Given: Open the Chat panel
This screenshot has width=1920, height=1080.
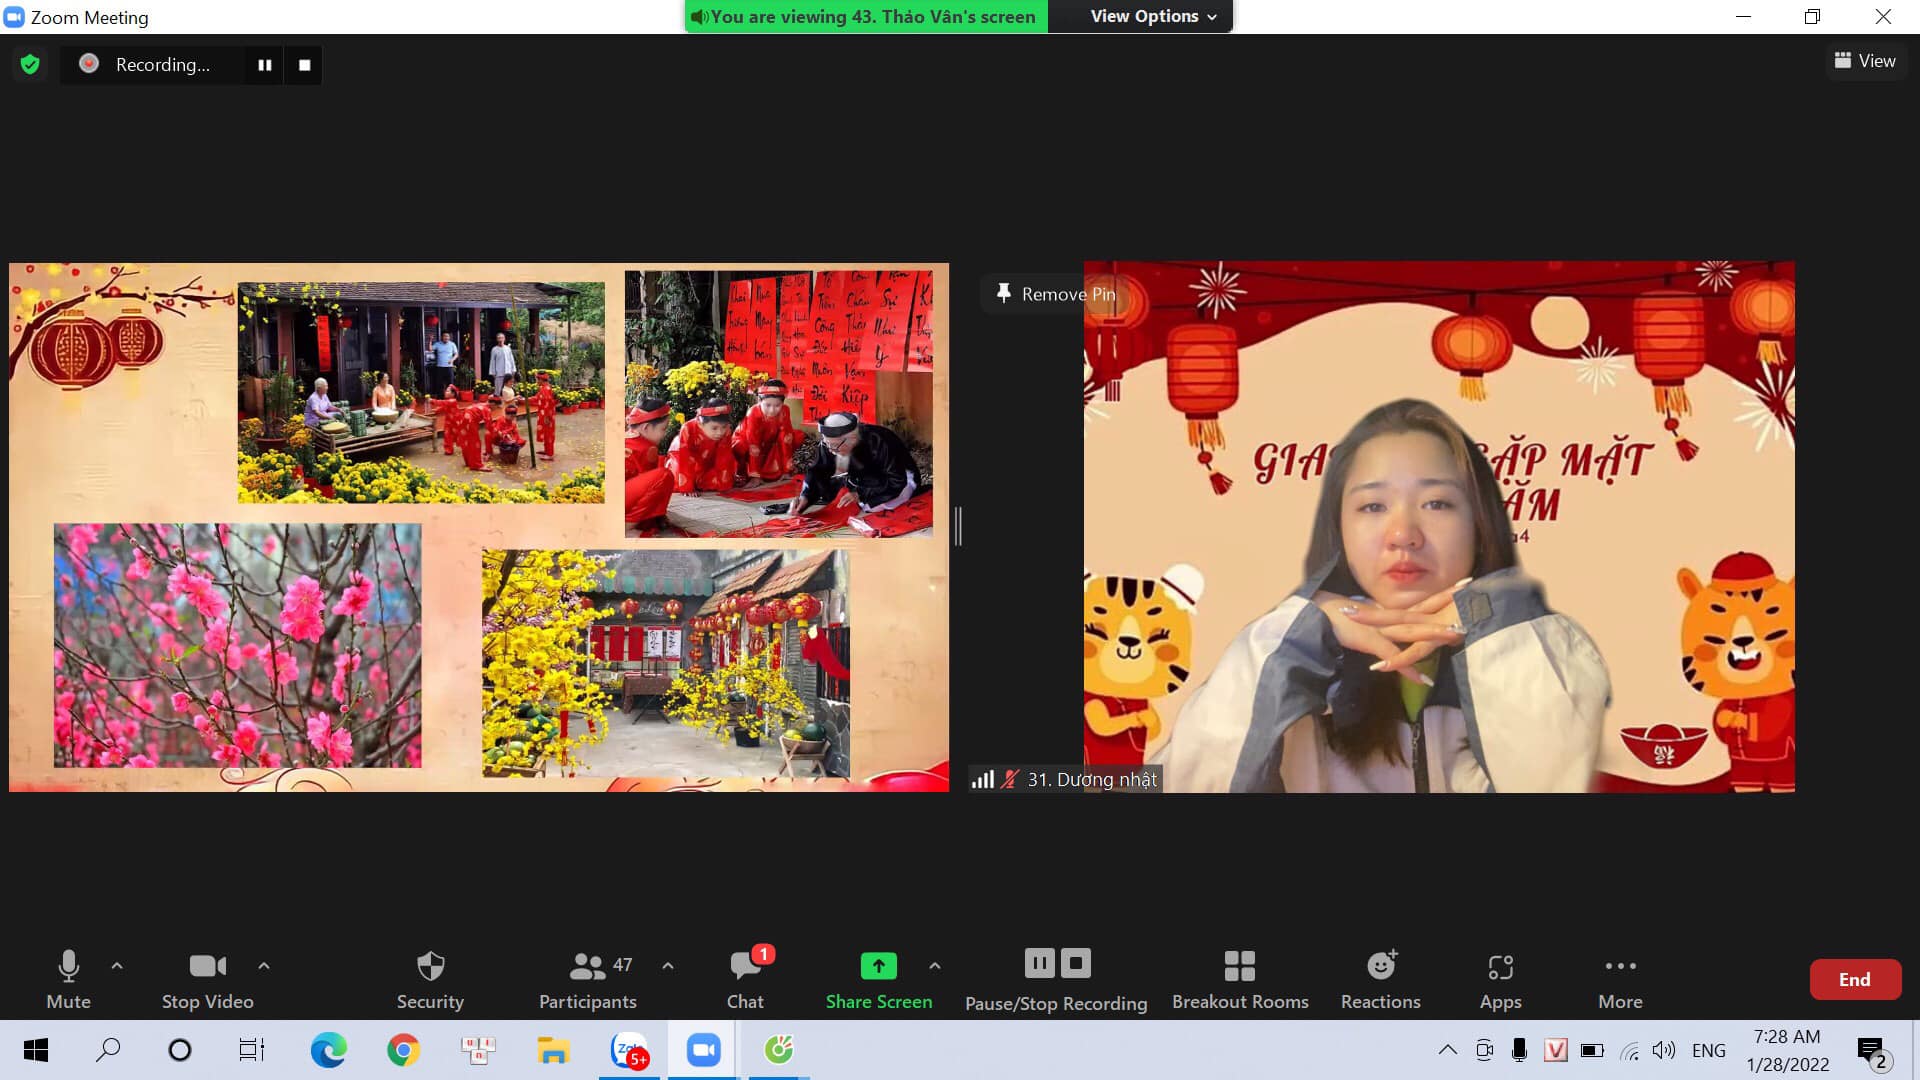Looking at the screenshot, I should pos(745,980).
